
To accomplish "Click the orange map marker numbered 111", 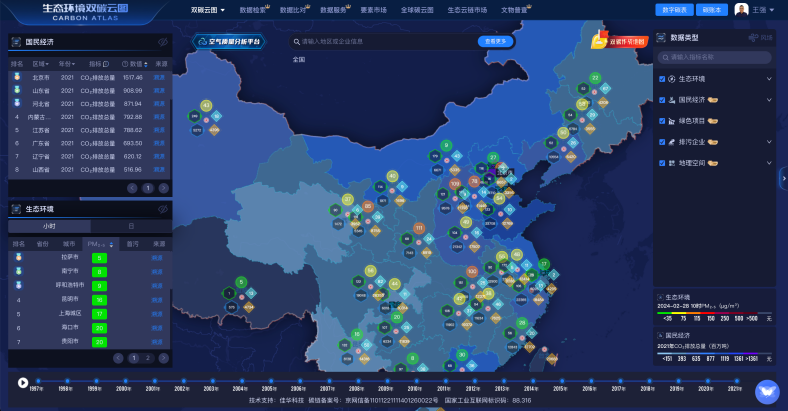I will coord(419,228).
